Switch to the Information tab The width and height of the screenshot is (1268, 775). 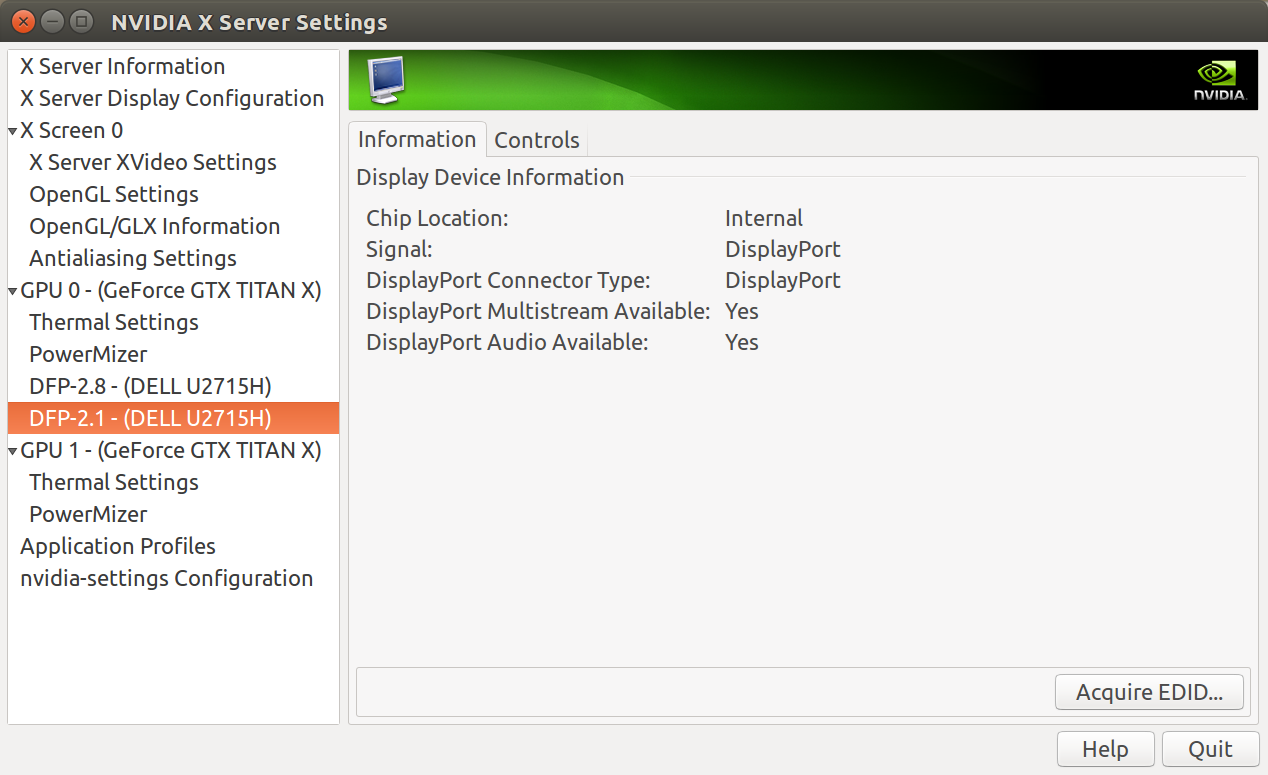(417, 139)
